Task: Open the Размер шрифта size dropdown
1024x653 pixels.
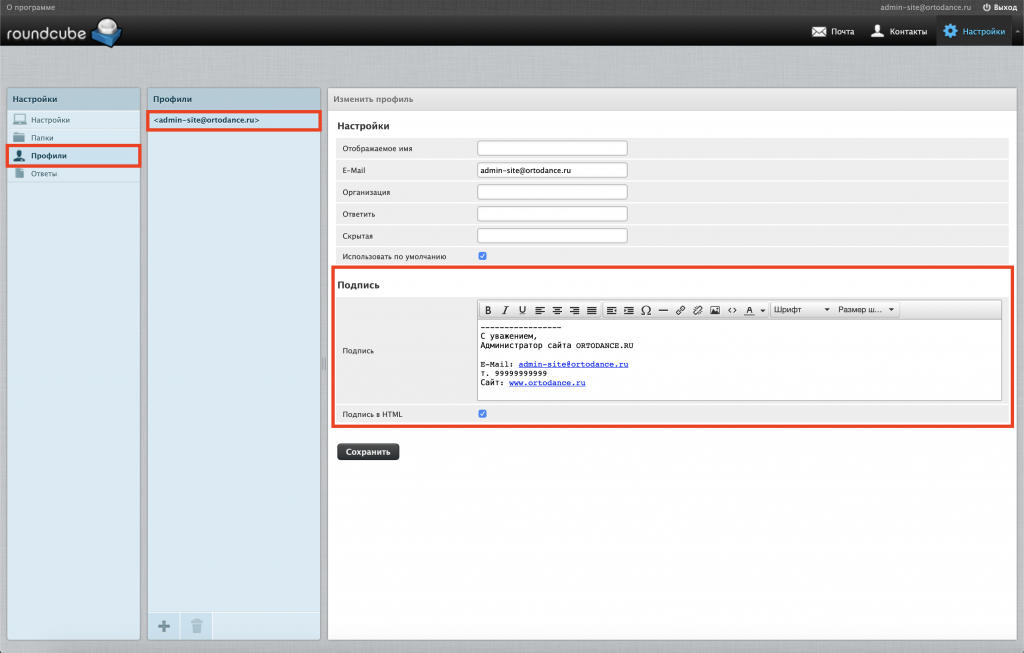Action: 867,310
